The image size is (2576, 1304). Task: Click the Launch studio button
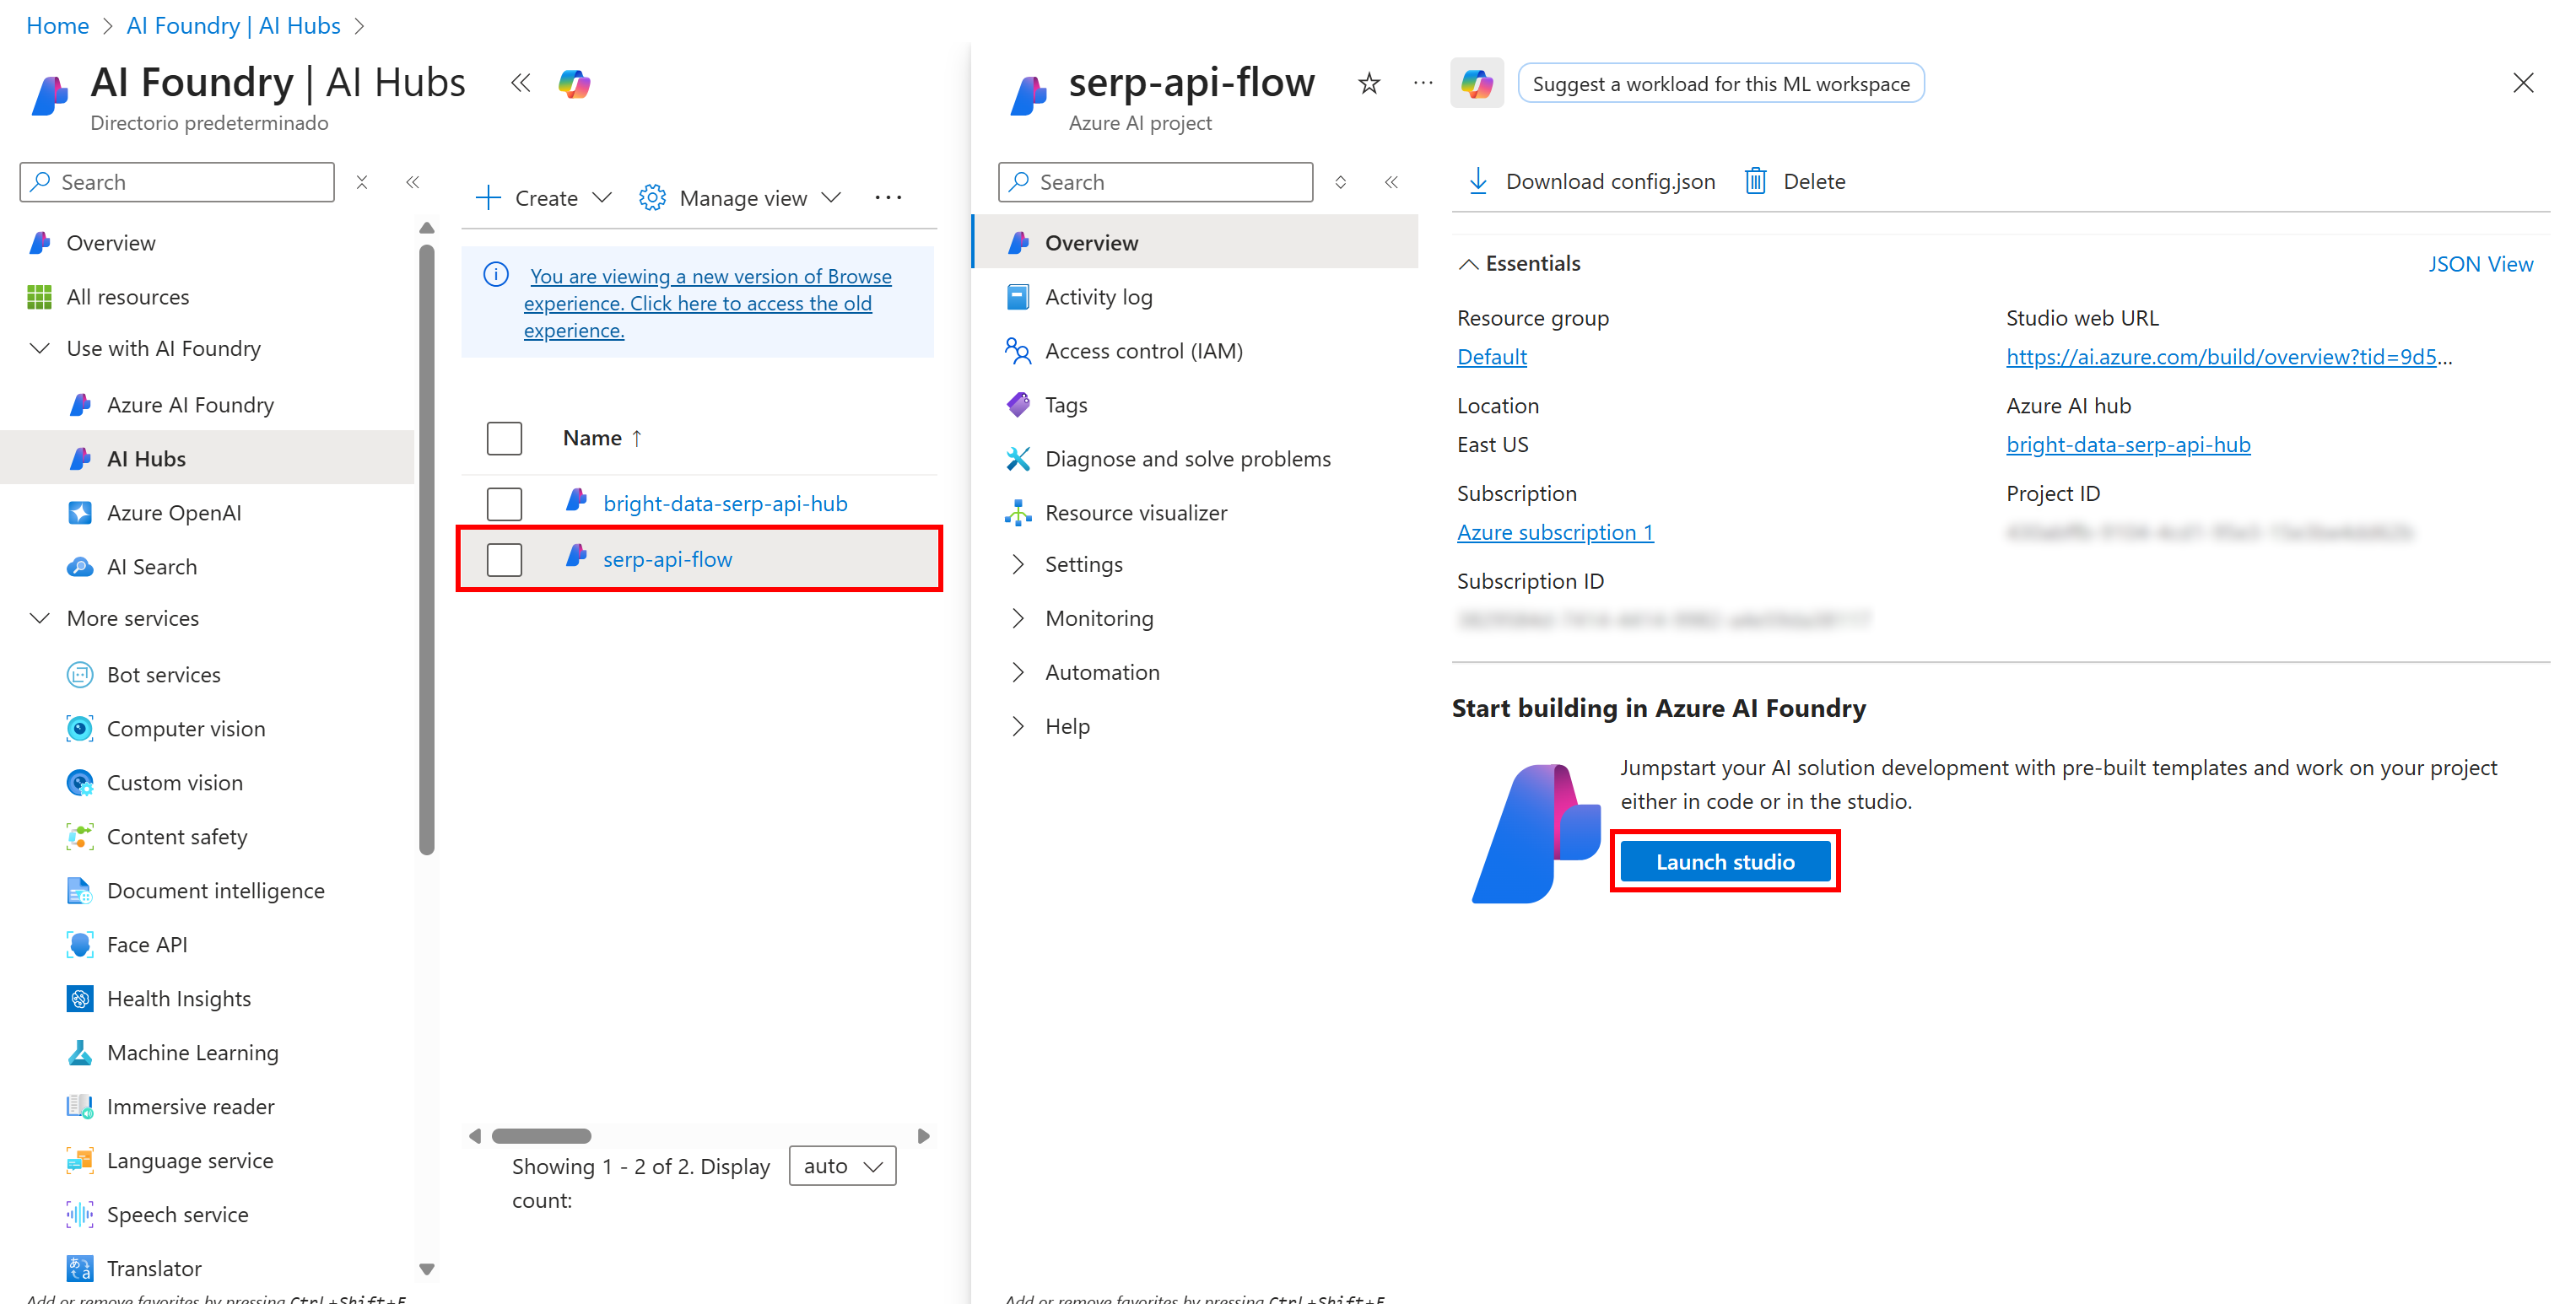point(1725,861)
